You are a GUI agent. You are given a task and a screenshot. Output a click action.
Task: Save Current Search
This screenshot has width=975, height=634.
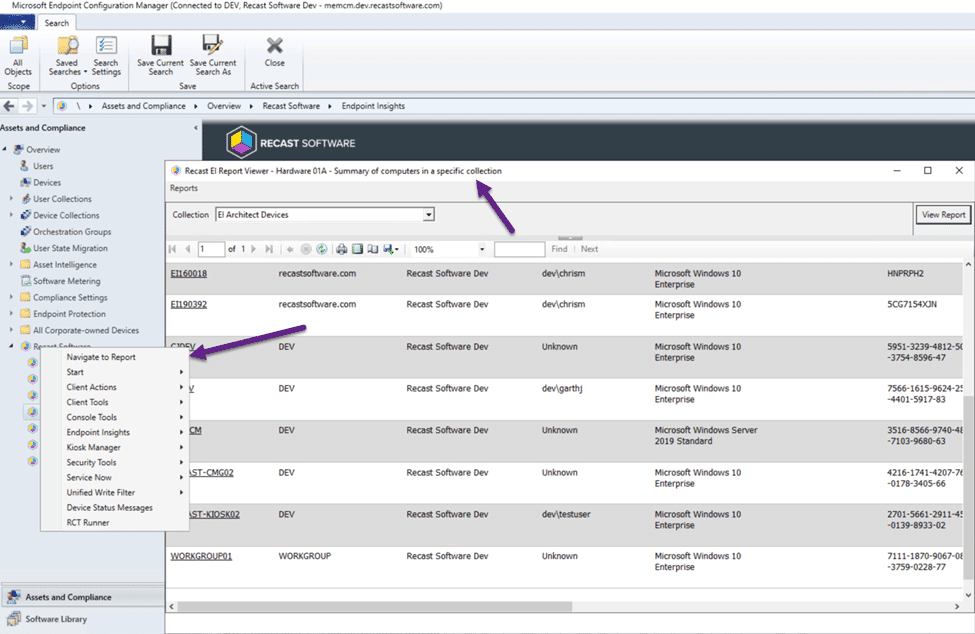[160, 55]
